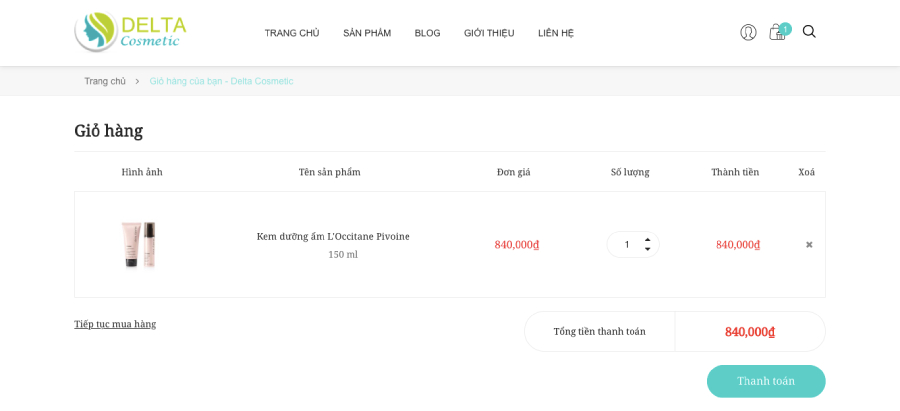Follow the Tiếp tục mua hàng link
This screenshot has width=900, height=411.
pos(115,324)
